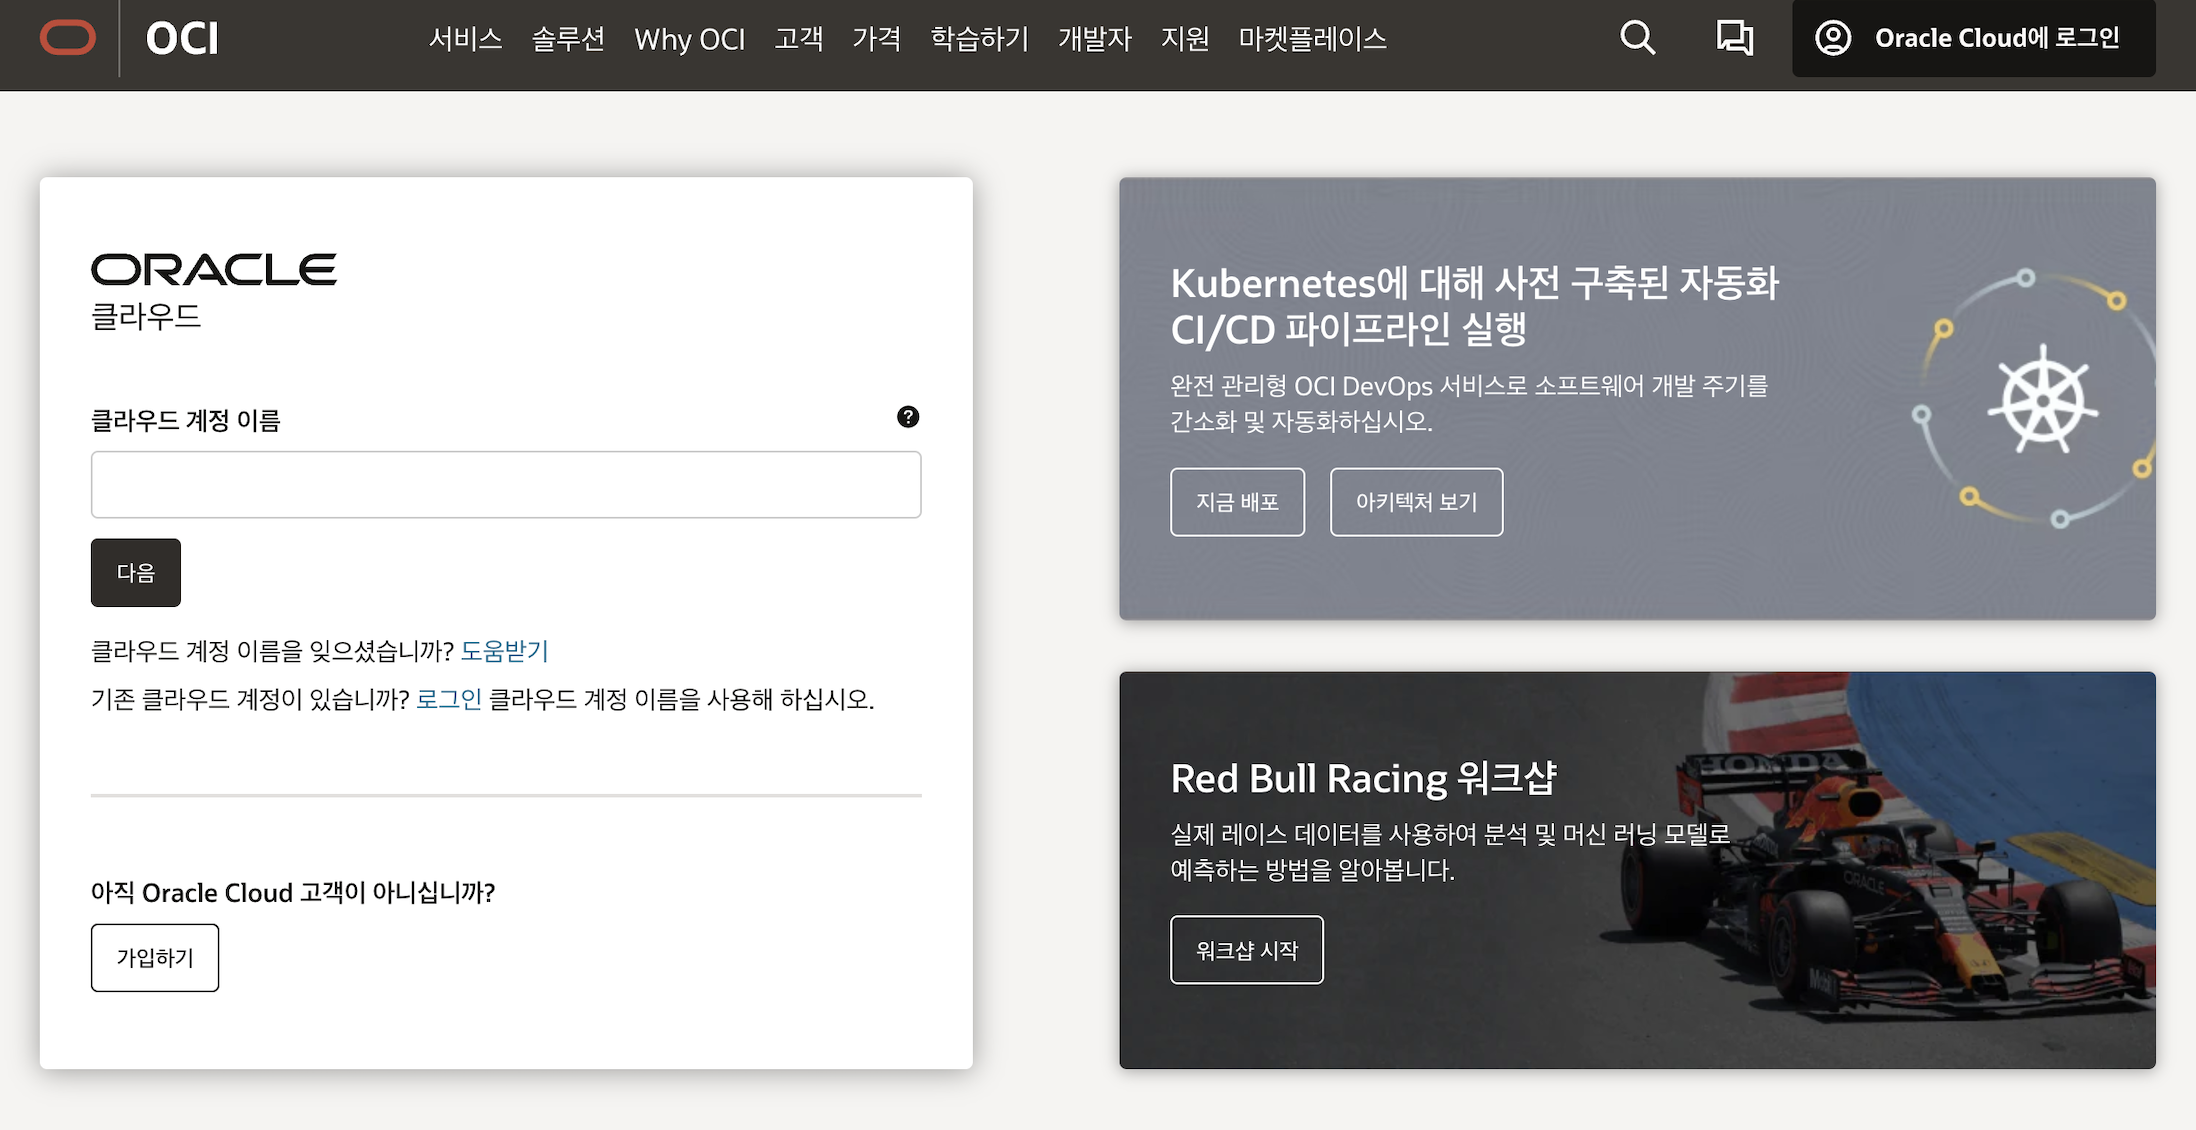Click the OCI home text logo
Screen dimensions: 2196x1130
[182, 38]
